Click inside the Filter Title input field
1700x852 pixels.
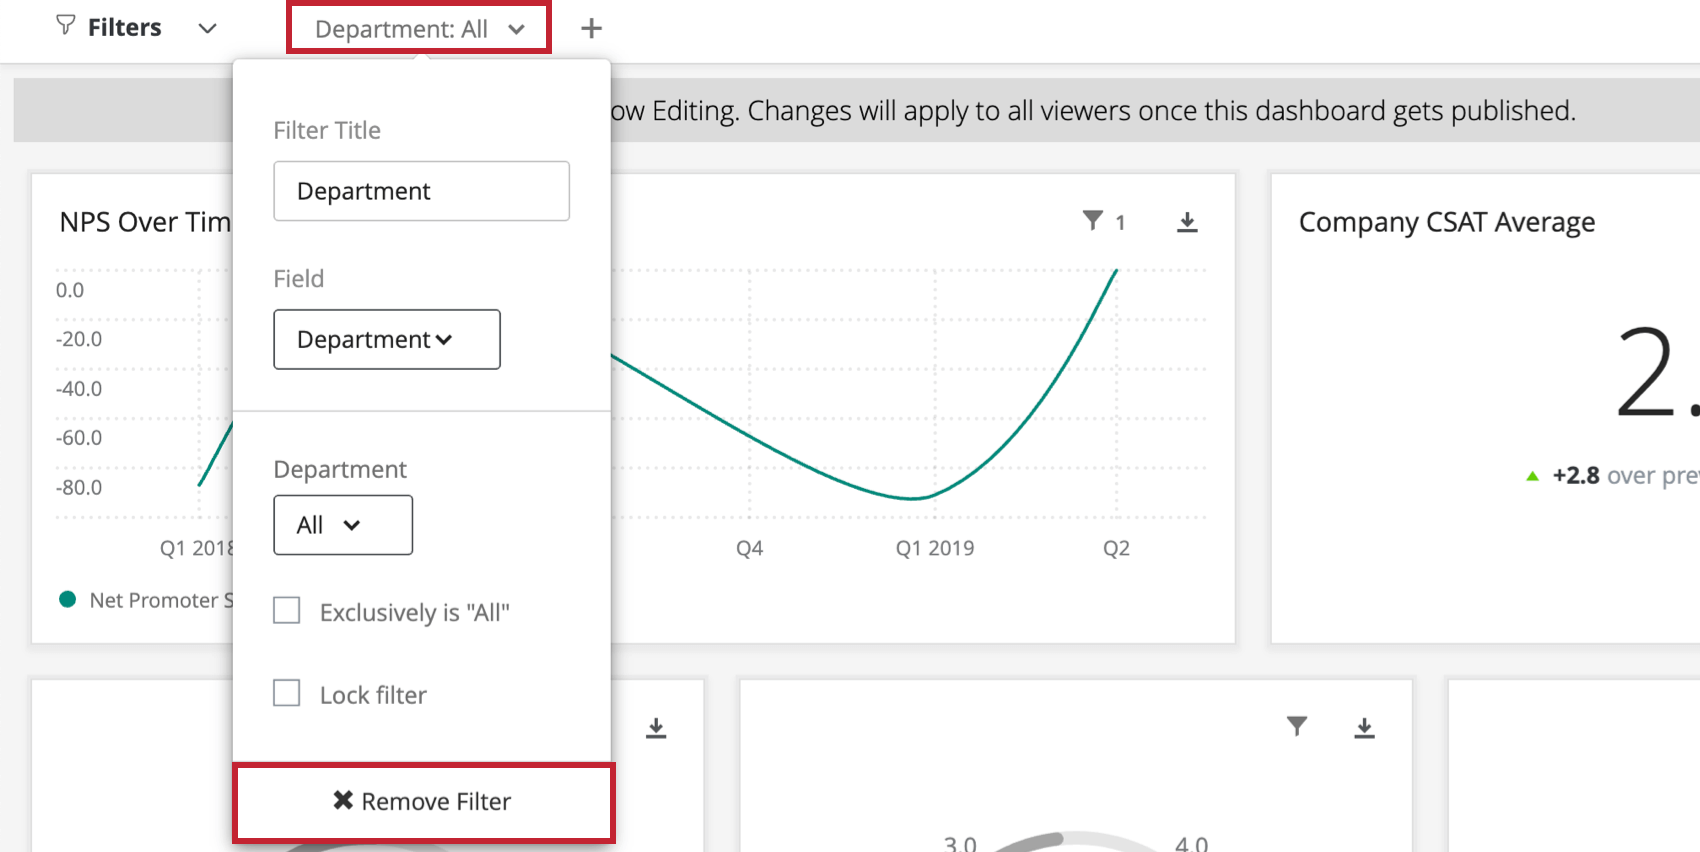coord(420,190)
